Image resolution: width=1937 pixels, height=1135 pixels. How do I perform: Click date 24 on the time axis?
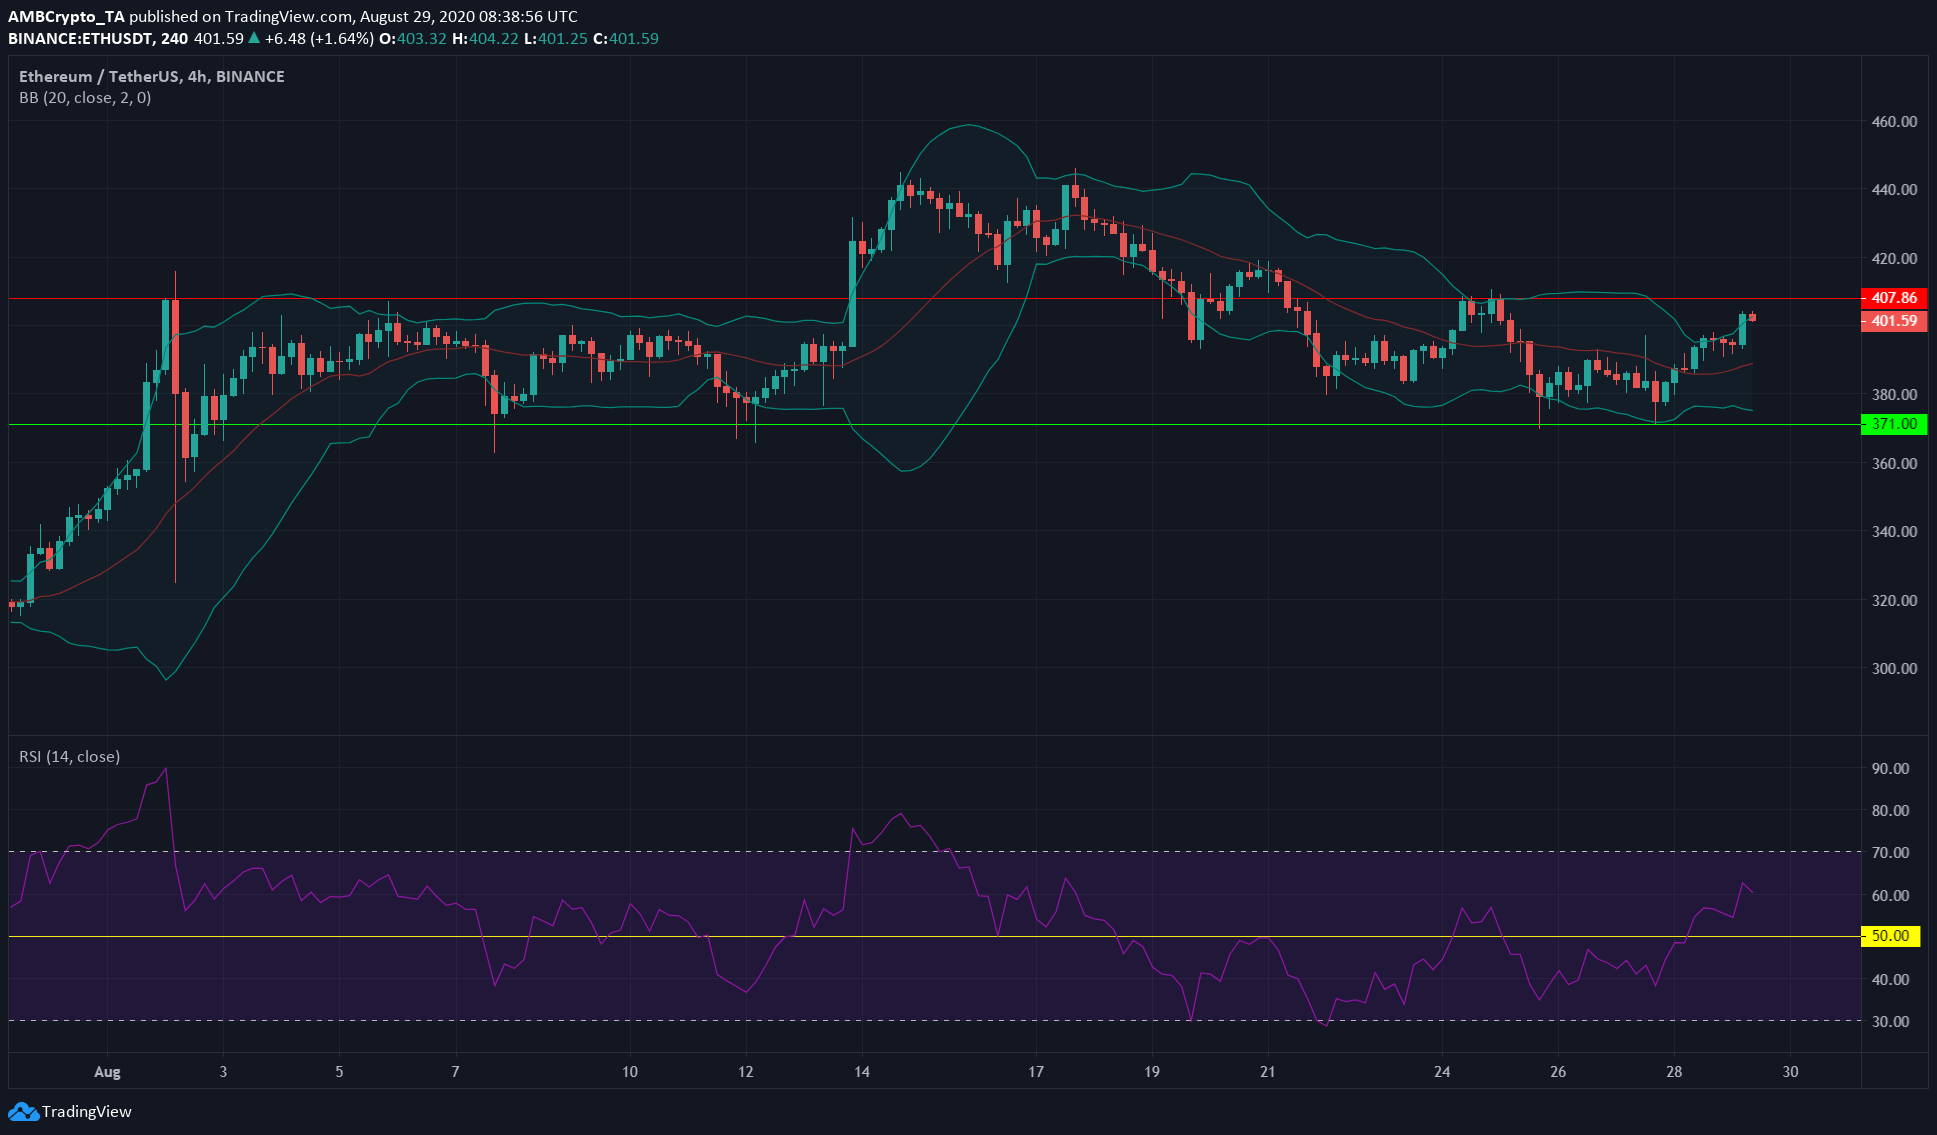pos(1441,1072)
